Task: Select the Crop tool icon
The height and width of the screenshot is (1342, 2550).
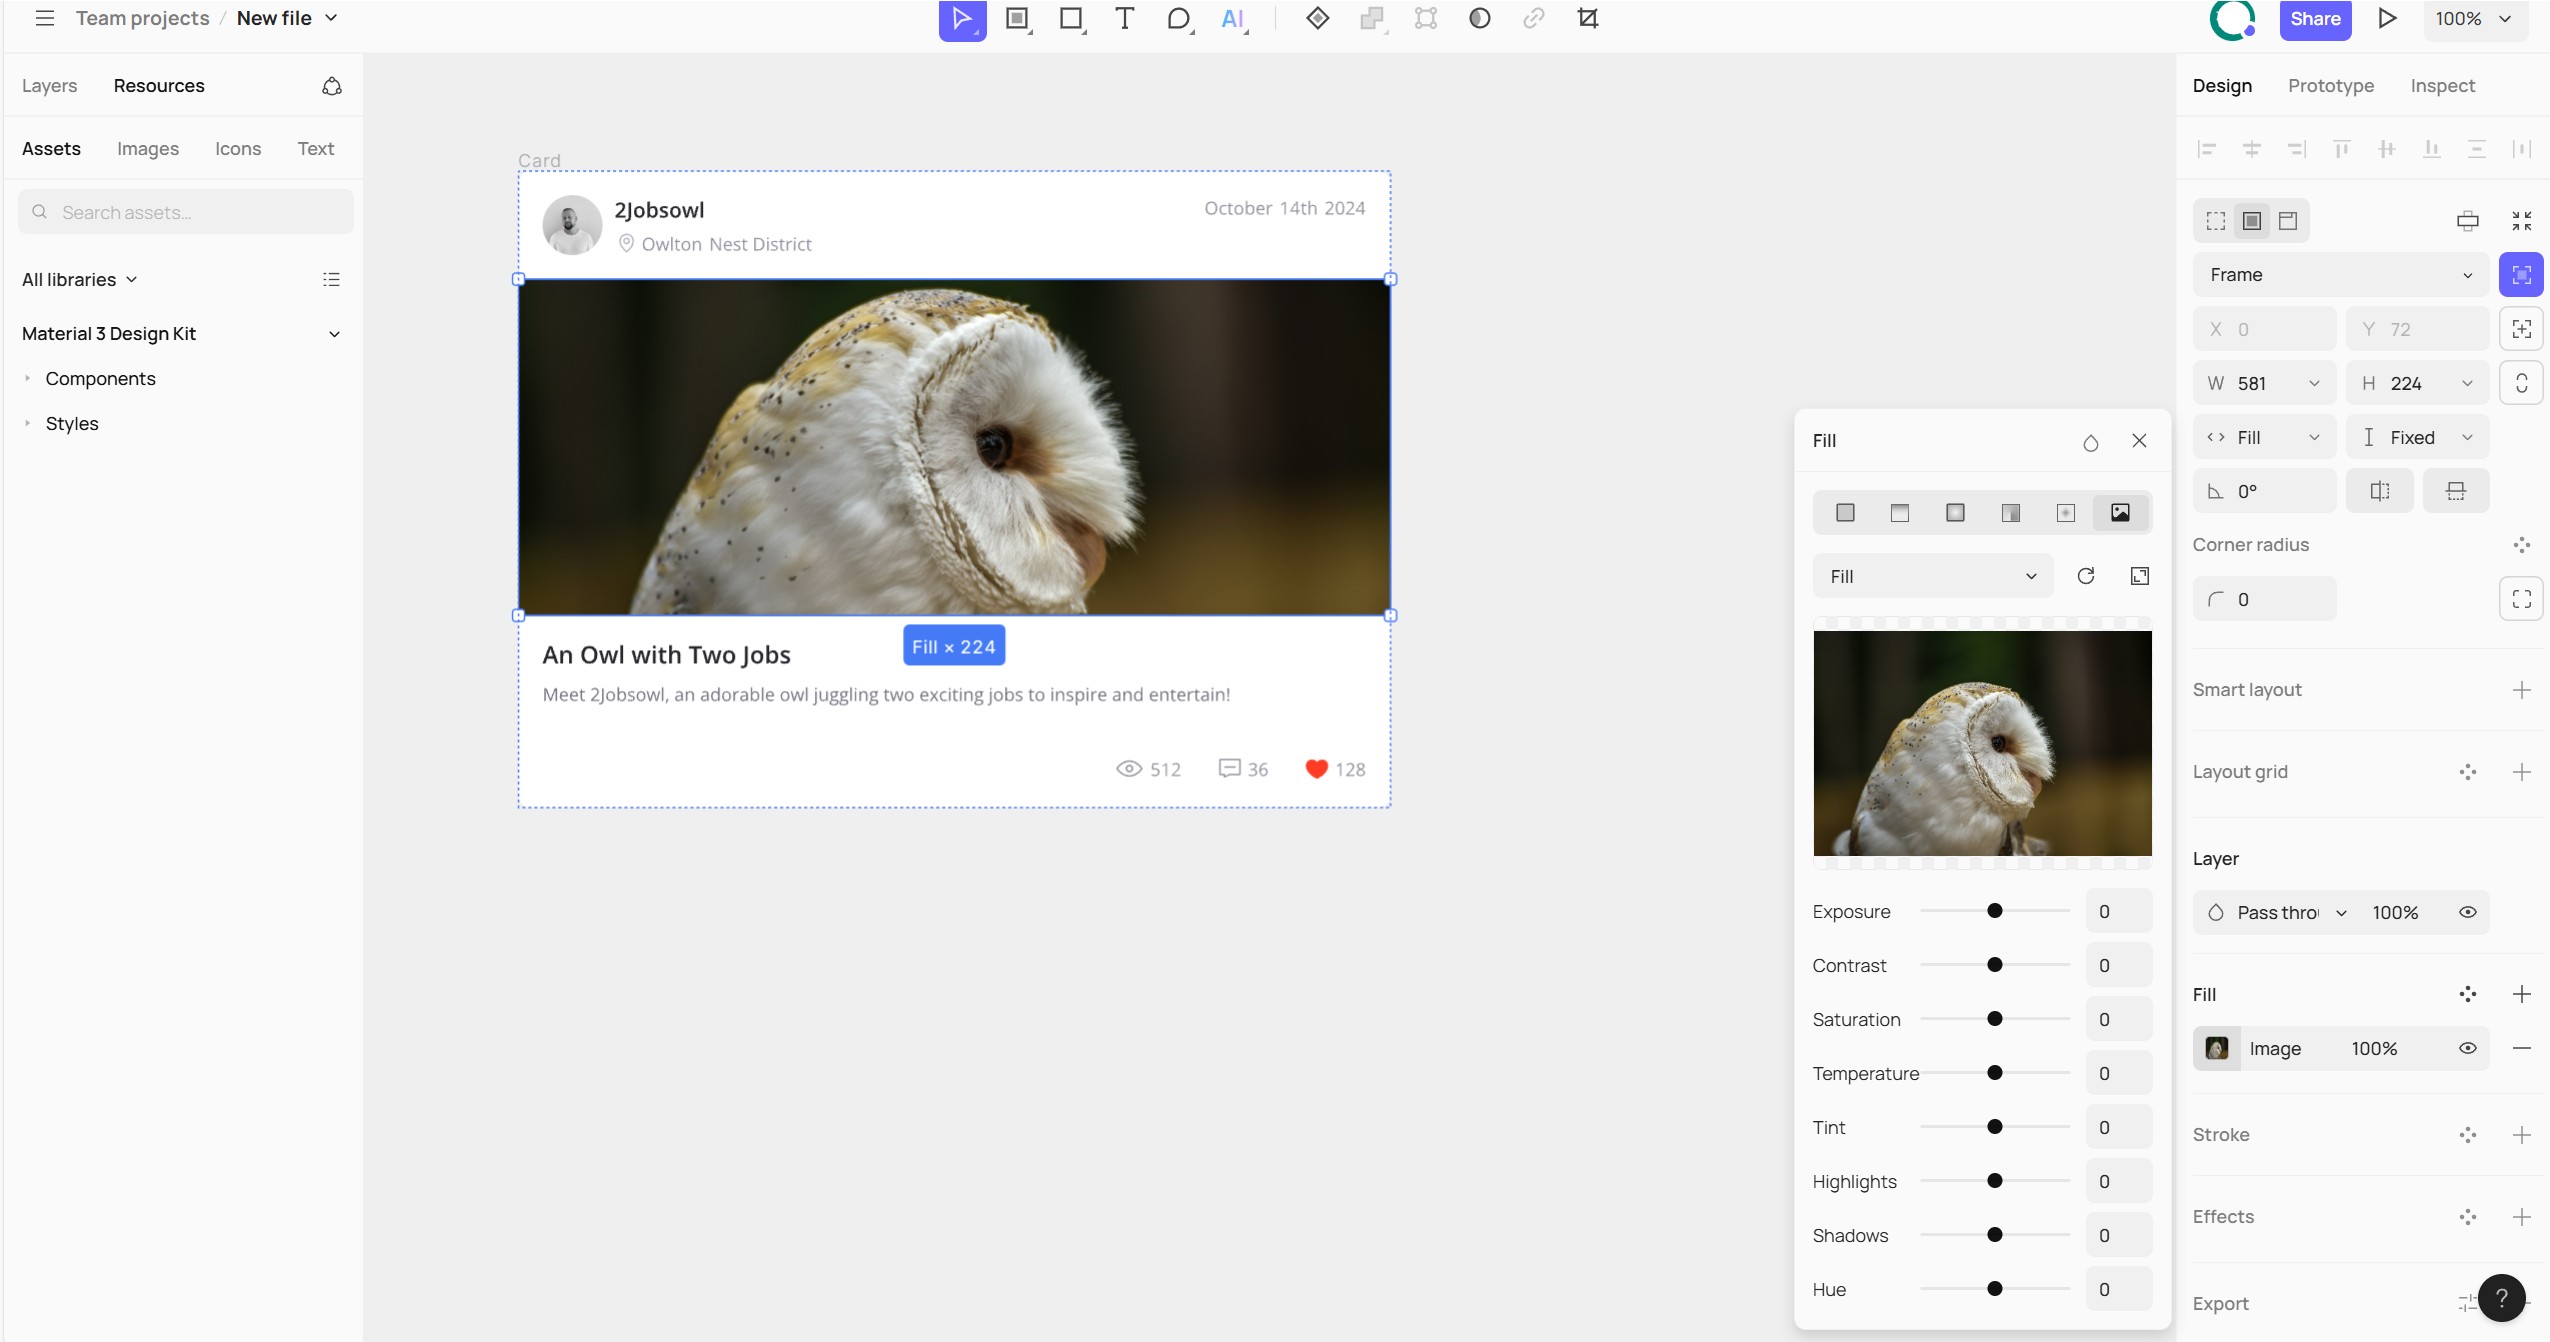Action: (x=1587, y=18)
